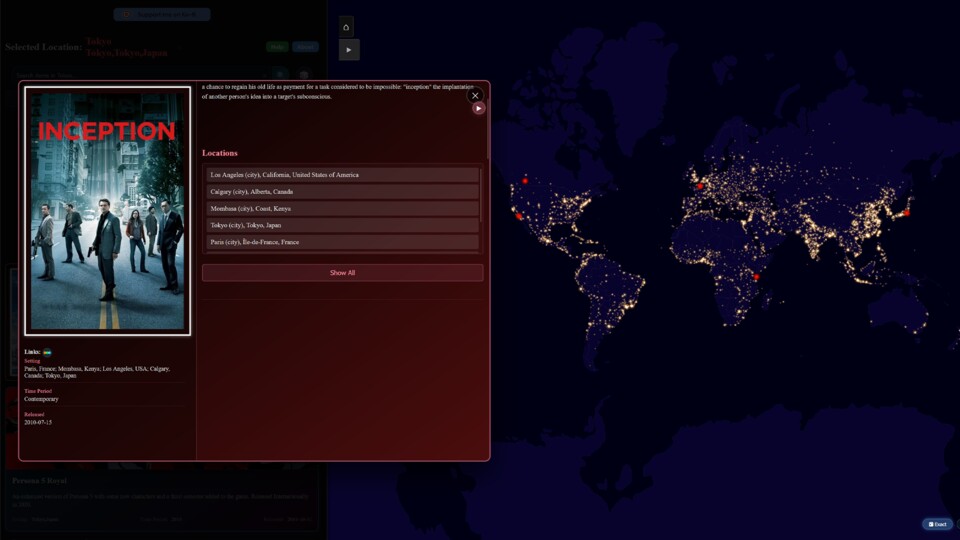Image resolution: width=960 pixels, height=540 pixels.
Task: Select Calgary, Alberta, Canada location
Action: 342,192
